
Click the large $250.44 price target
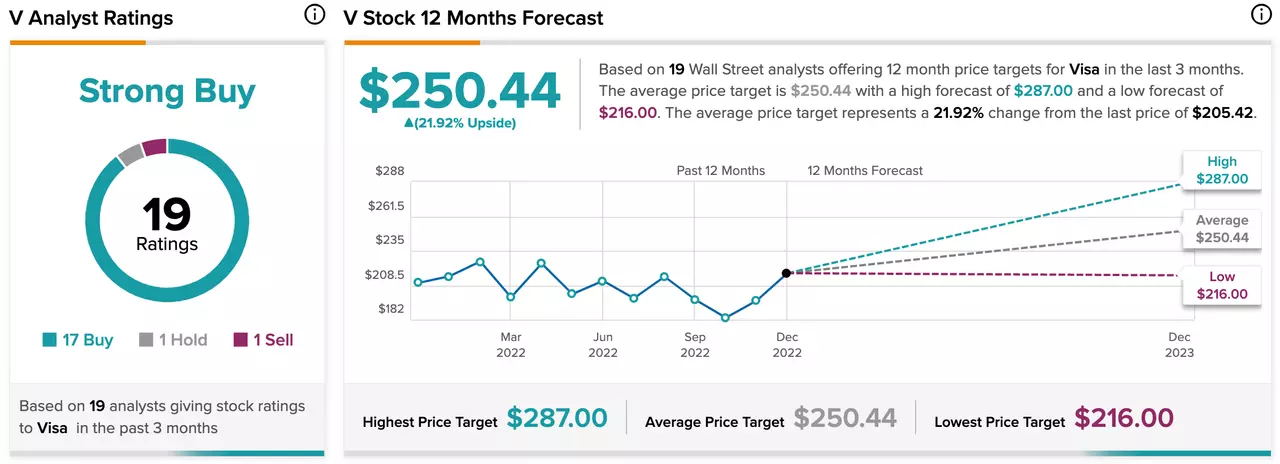coord(460,91)
